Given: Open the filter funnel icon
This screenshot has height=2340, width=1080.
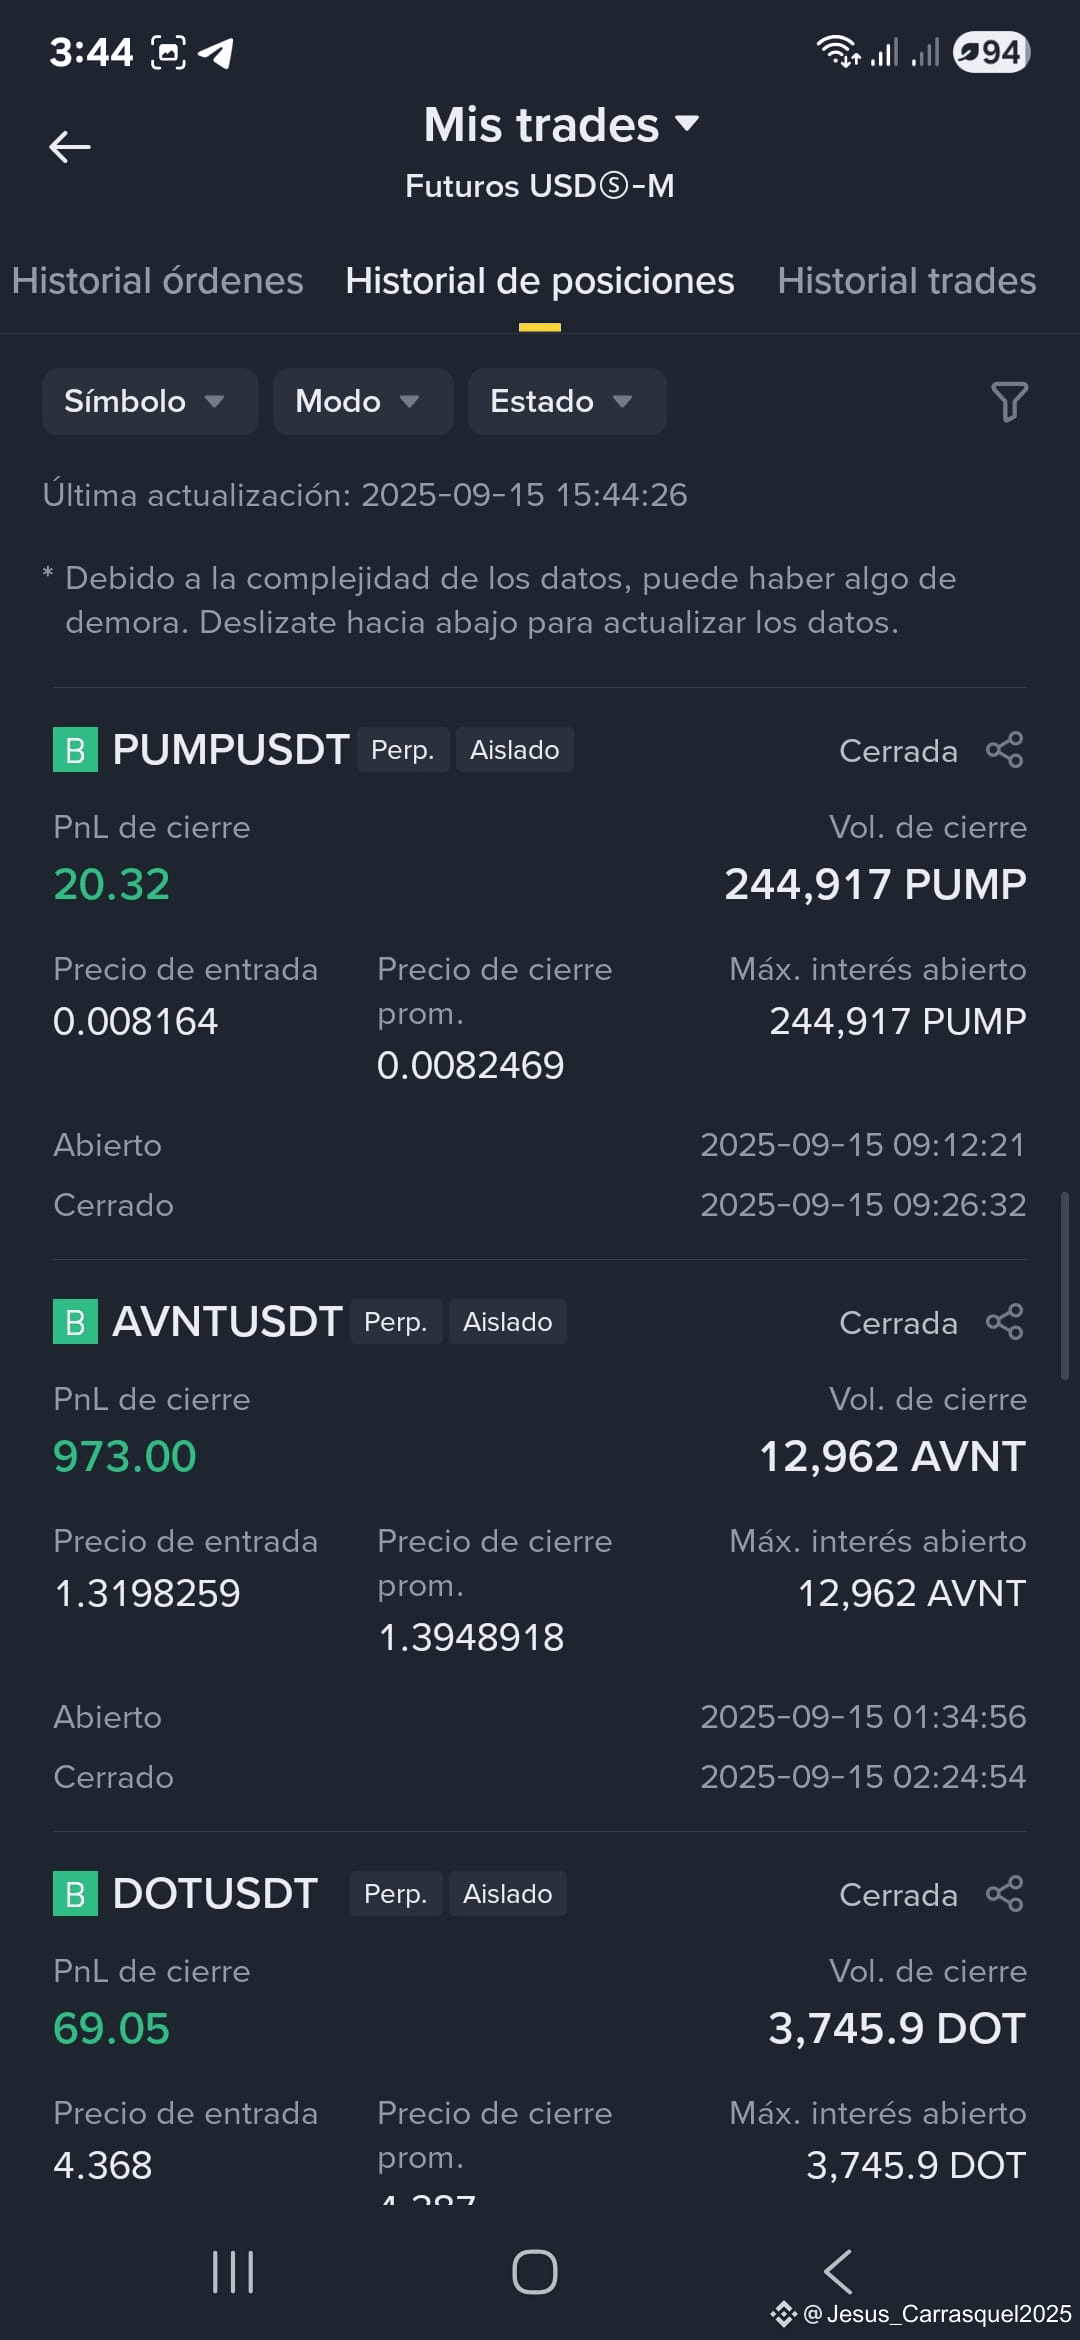Looking at the screenshot, I should pyautogui.click(x=1009, y=402).
